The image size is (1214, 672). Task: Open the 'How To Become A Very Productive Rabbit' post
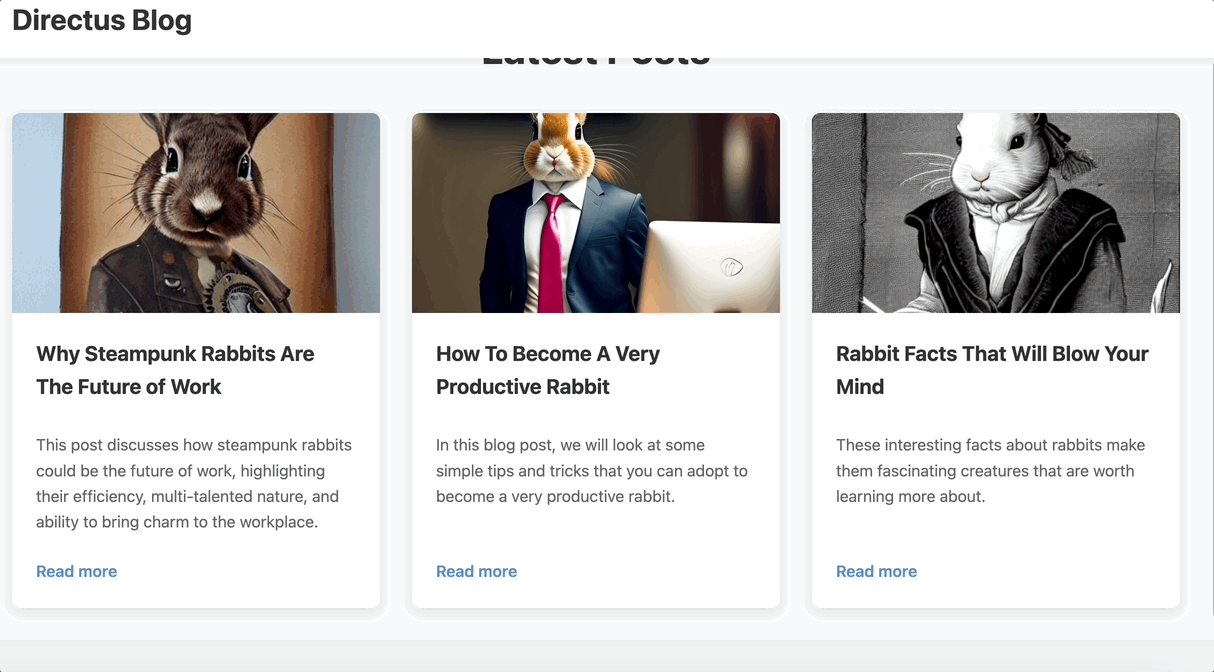point(547,370)
